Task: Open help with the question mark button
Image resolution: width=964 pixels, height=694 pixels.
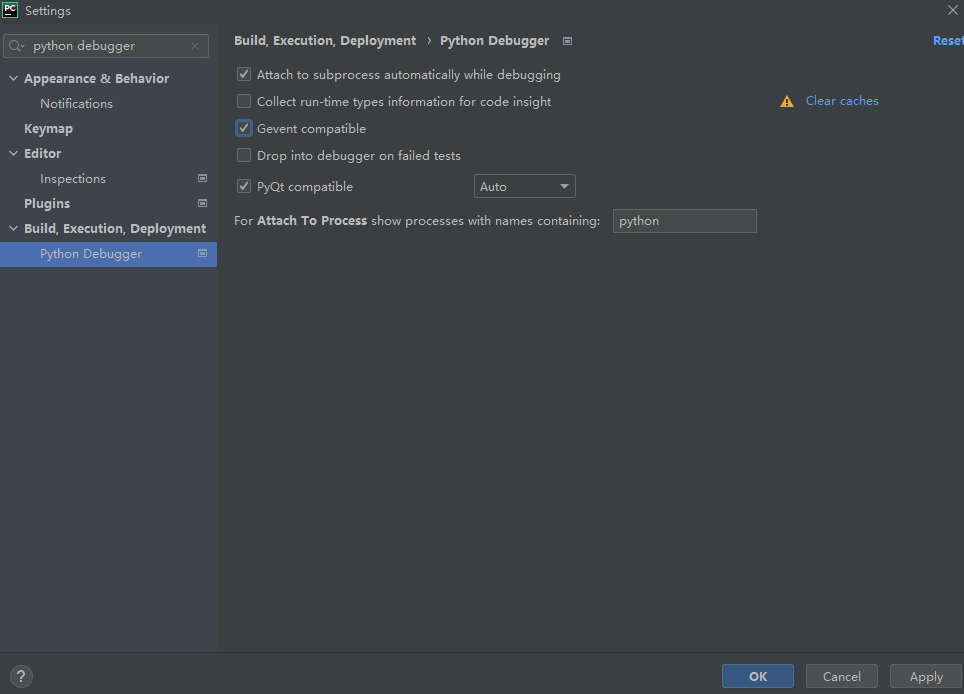Action: [x=21, y=676]
